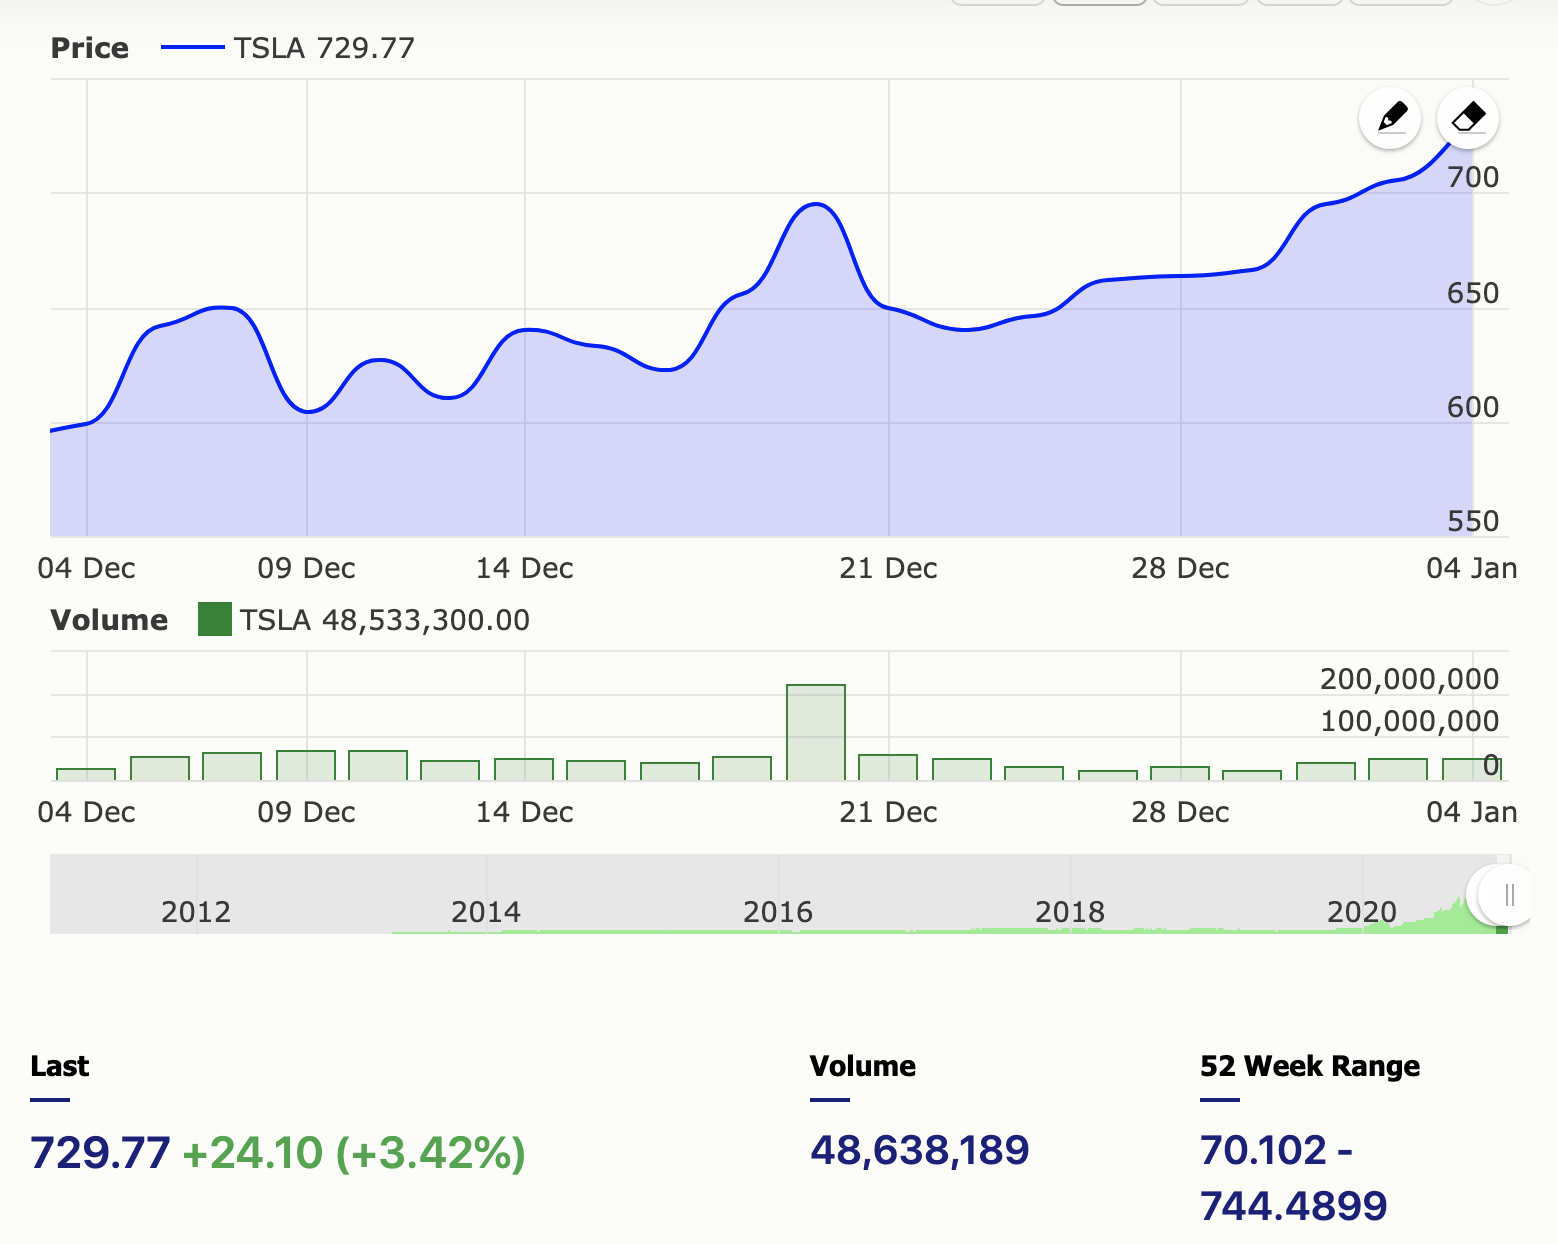Click the '70.102 - 744.4899' range value
Viewport: 1558px width, 1244px height.
1294,1178
